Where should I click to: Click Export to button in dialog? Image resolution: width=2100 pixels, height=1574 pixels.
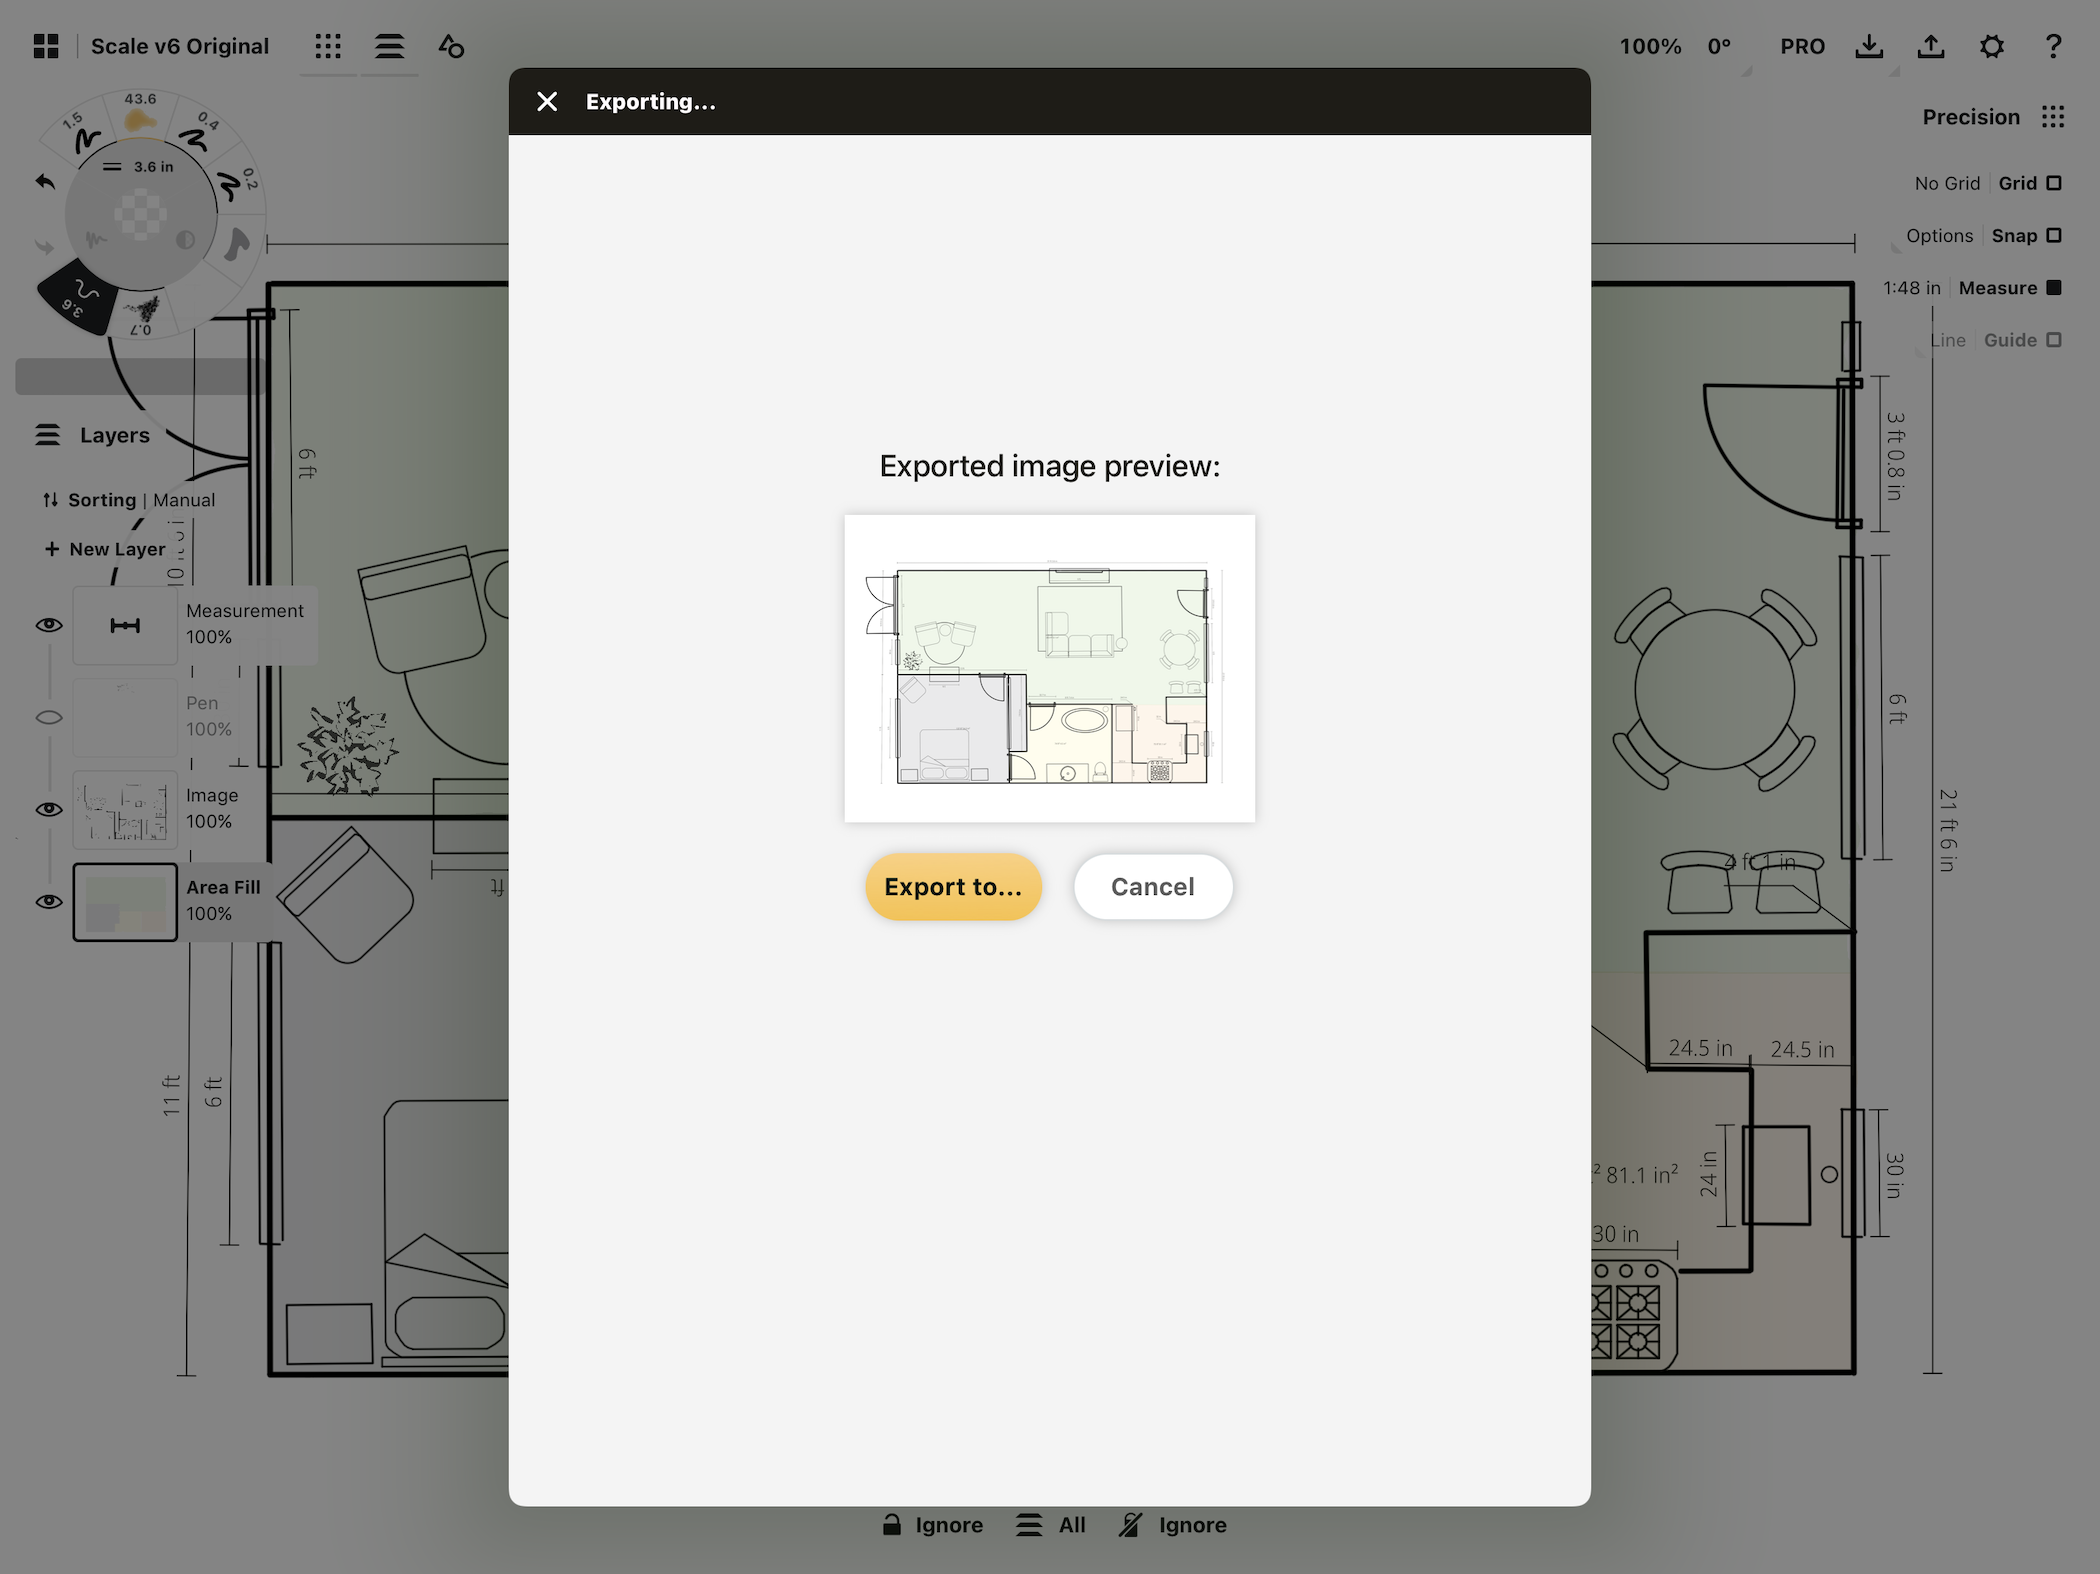click(952, 886)
